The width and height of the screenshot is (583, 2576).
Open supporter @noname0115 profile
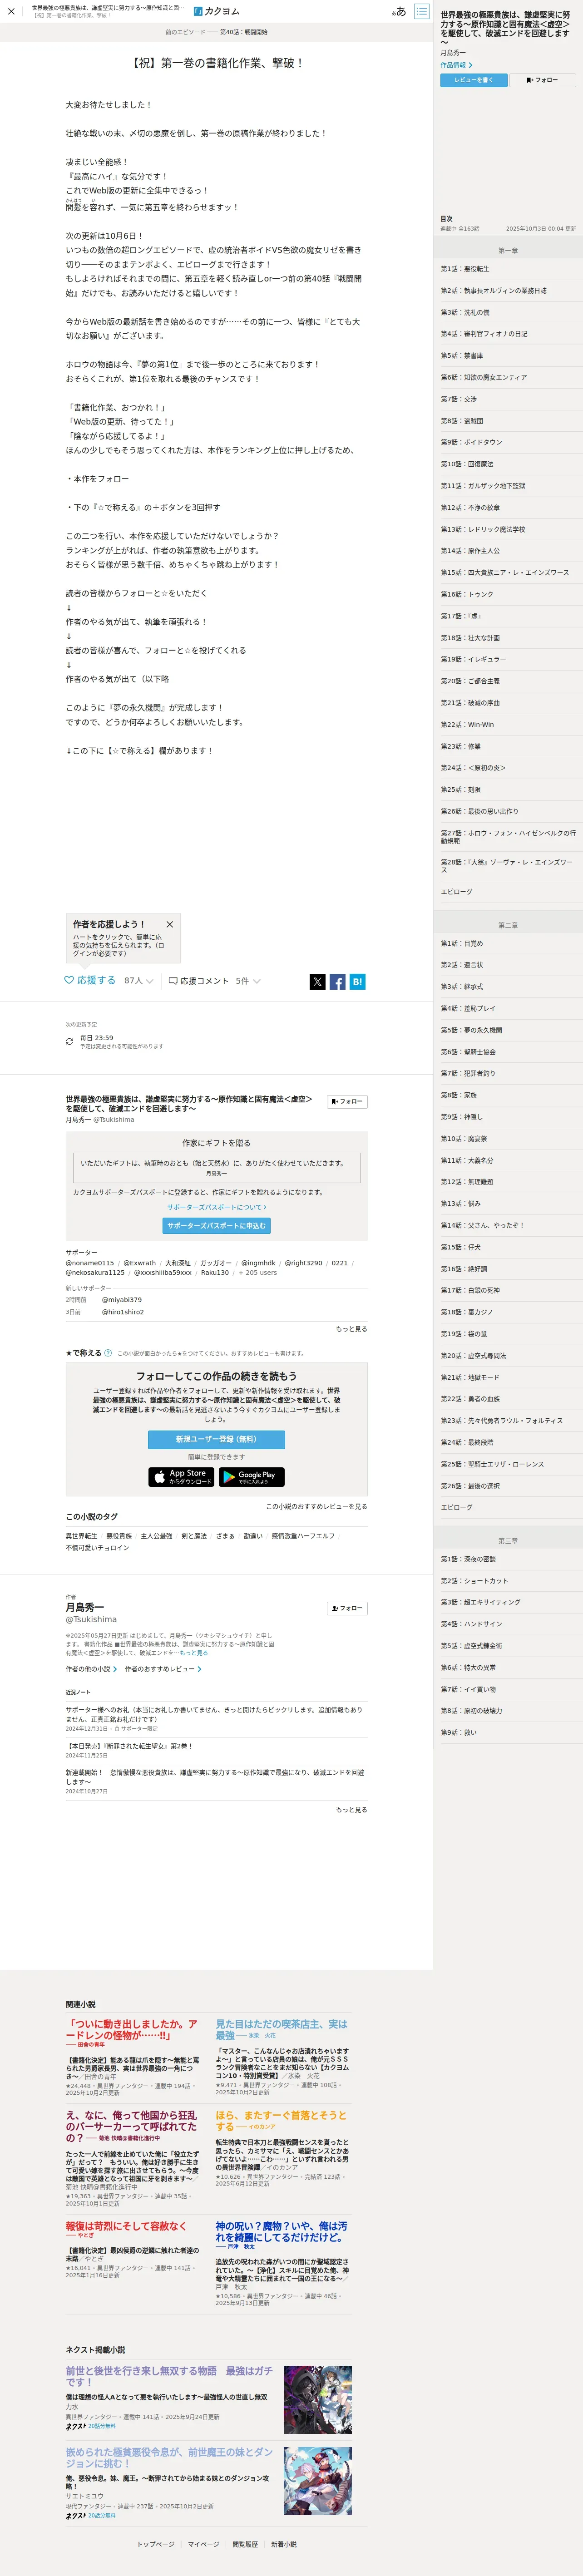pyautogui.click(x=90, y=1263)
